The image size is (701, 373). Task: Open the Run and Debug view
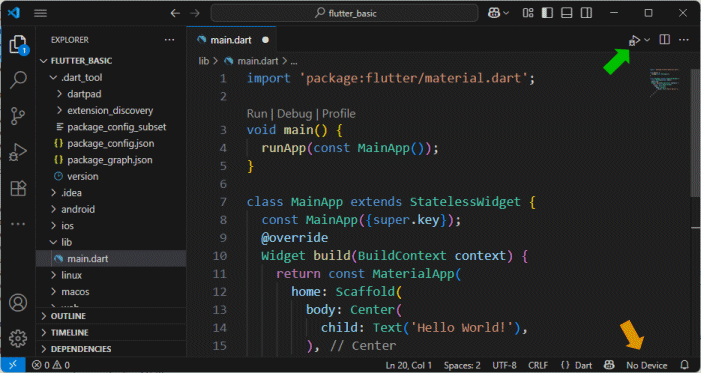click(18, 152)
